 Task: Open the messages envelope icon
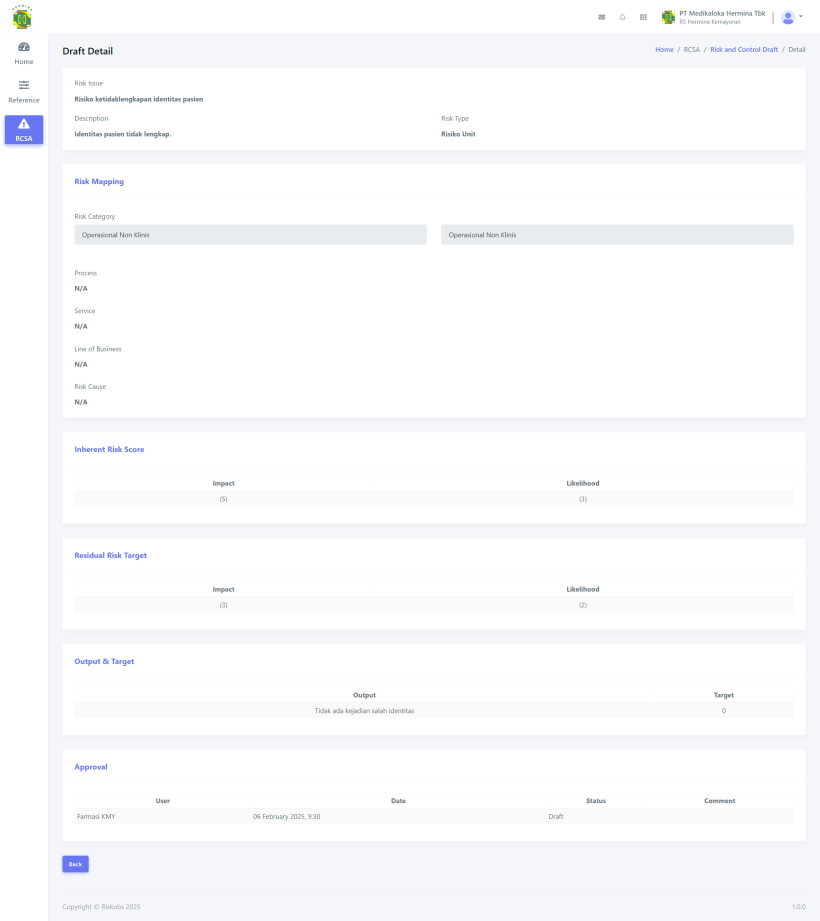(601, 17)
